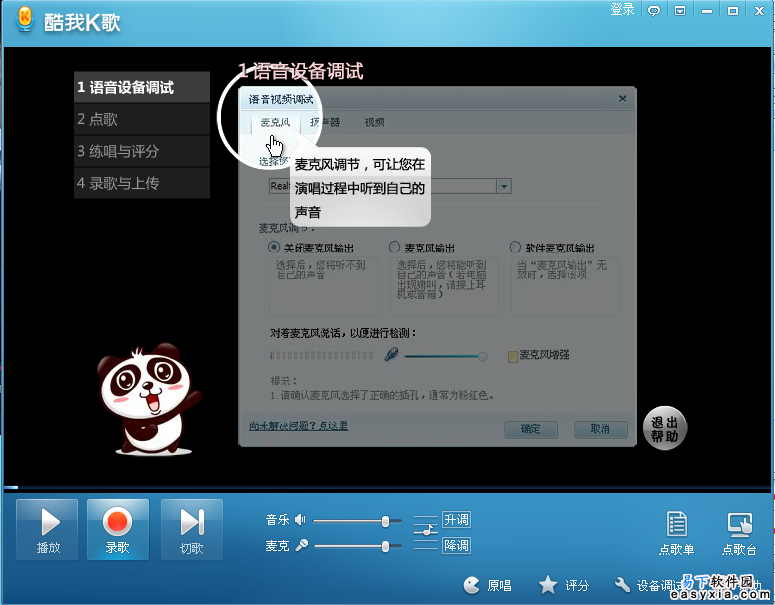The height and width of the screenshot is (605, 775).
Task: Switch to the 视频 tab
Action: [374, 122]
